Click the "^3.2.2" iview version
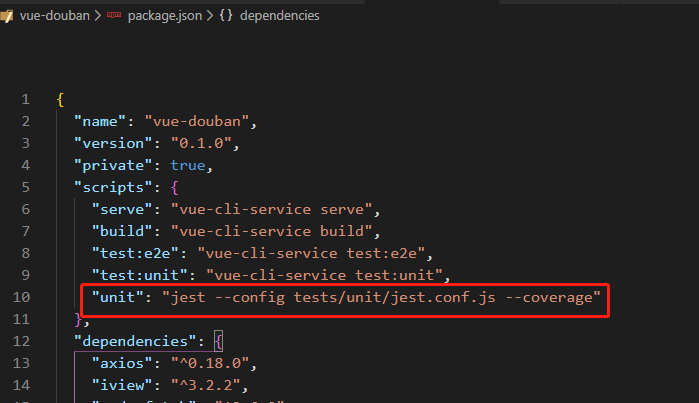 pyautogui.click(x=206, y=385)
